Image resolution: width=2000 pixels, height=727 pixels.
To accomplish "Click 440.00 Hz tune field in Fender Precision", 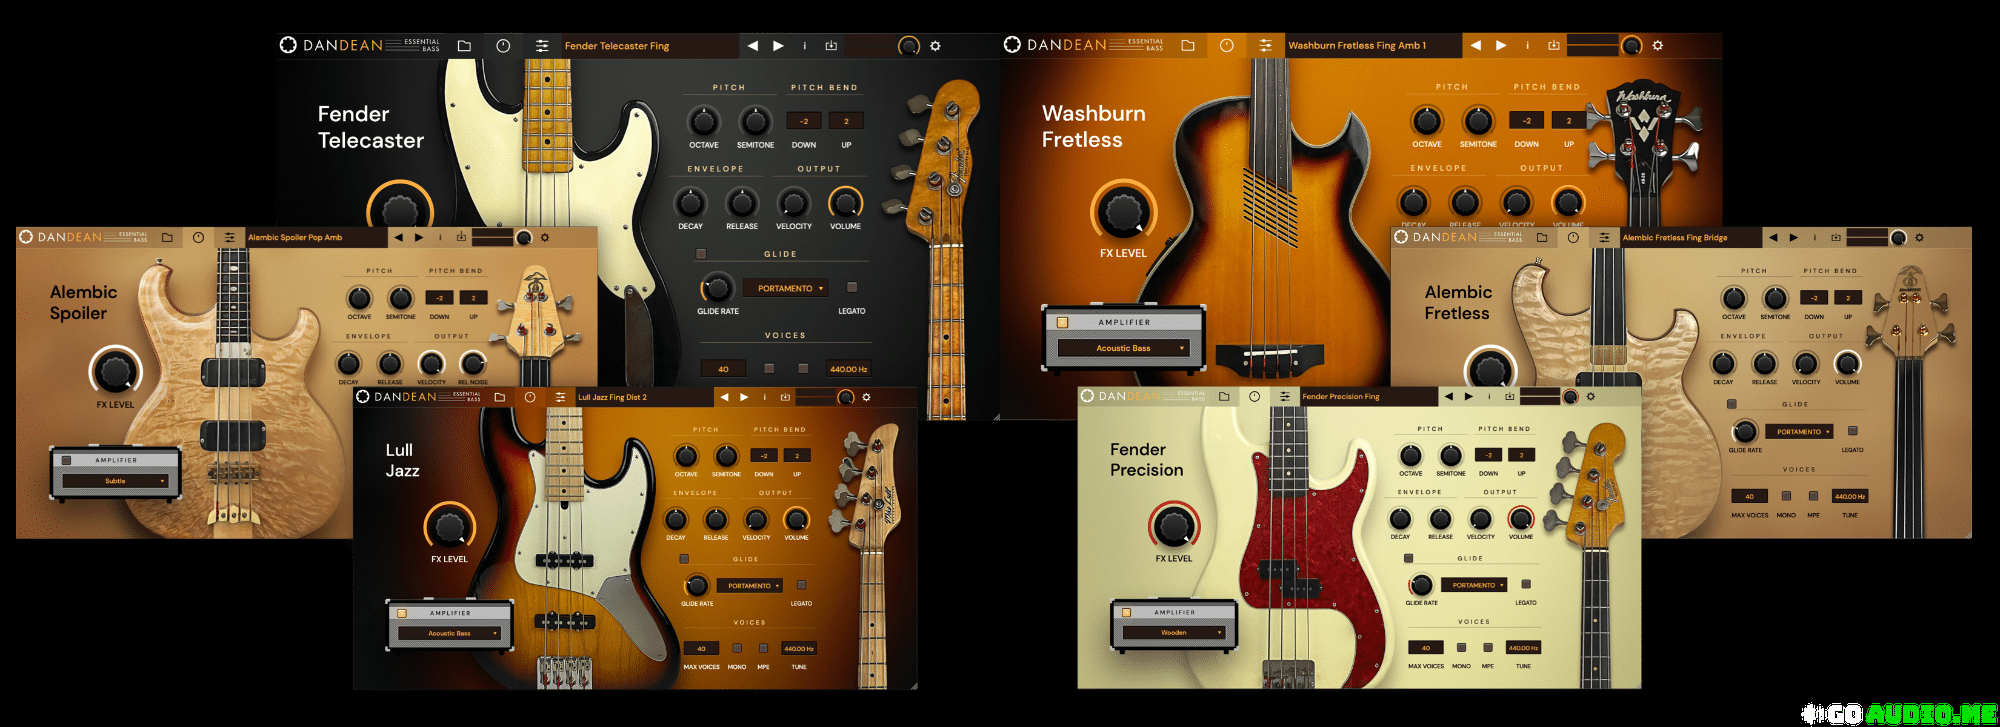I will 1523,648.
